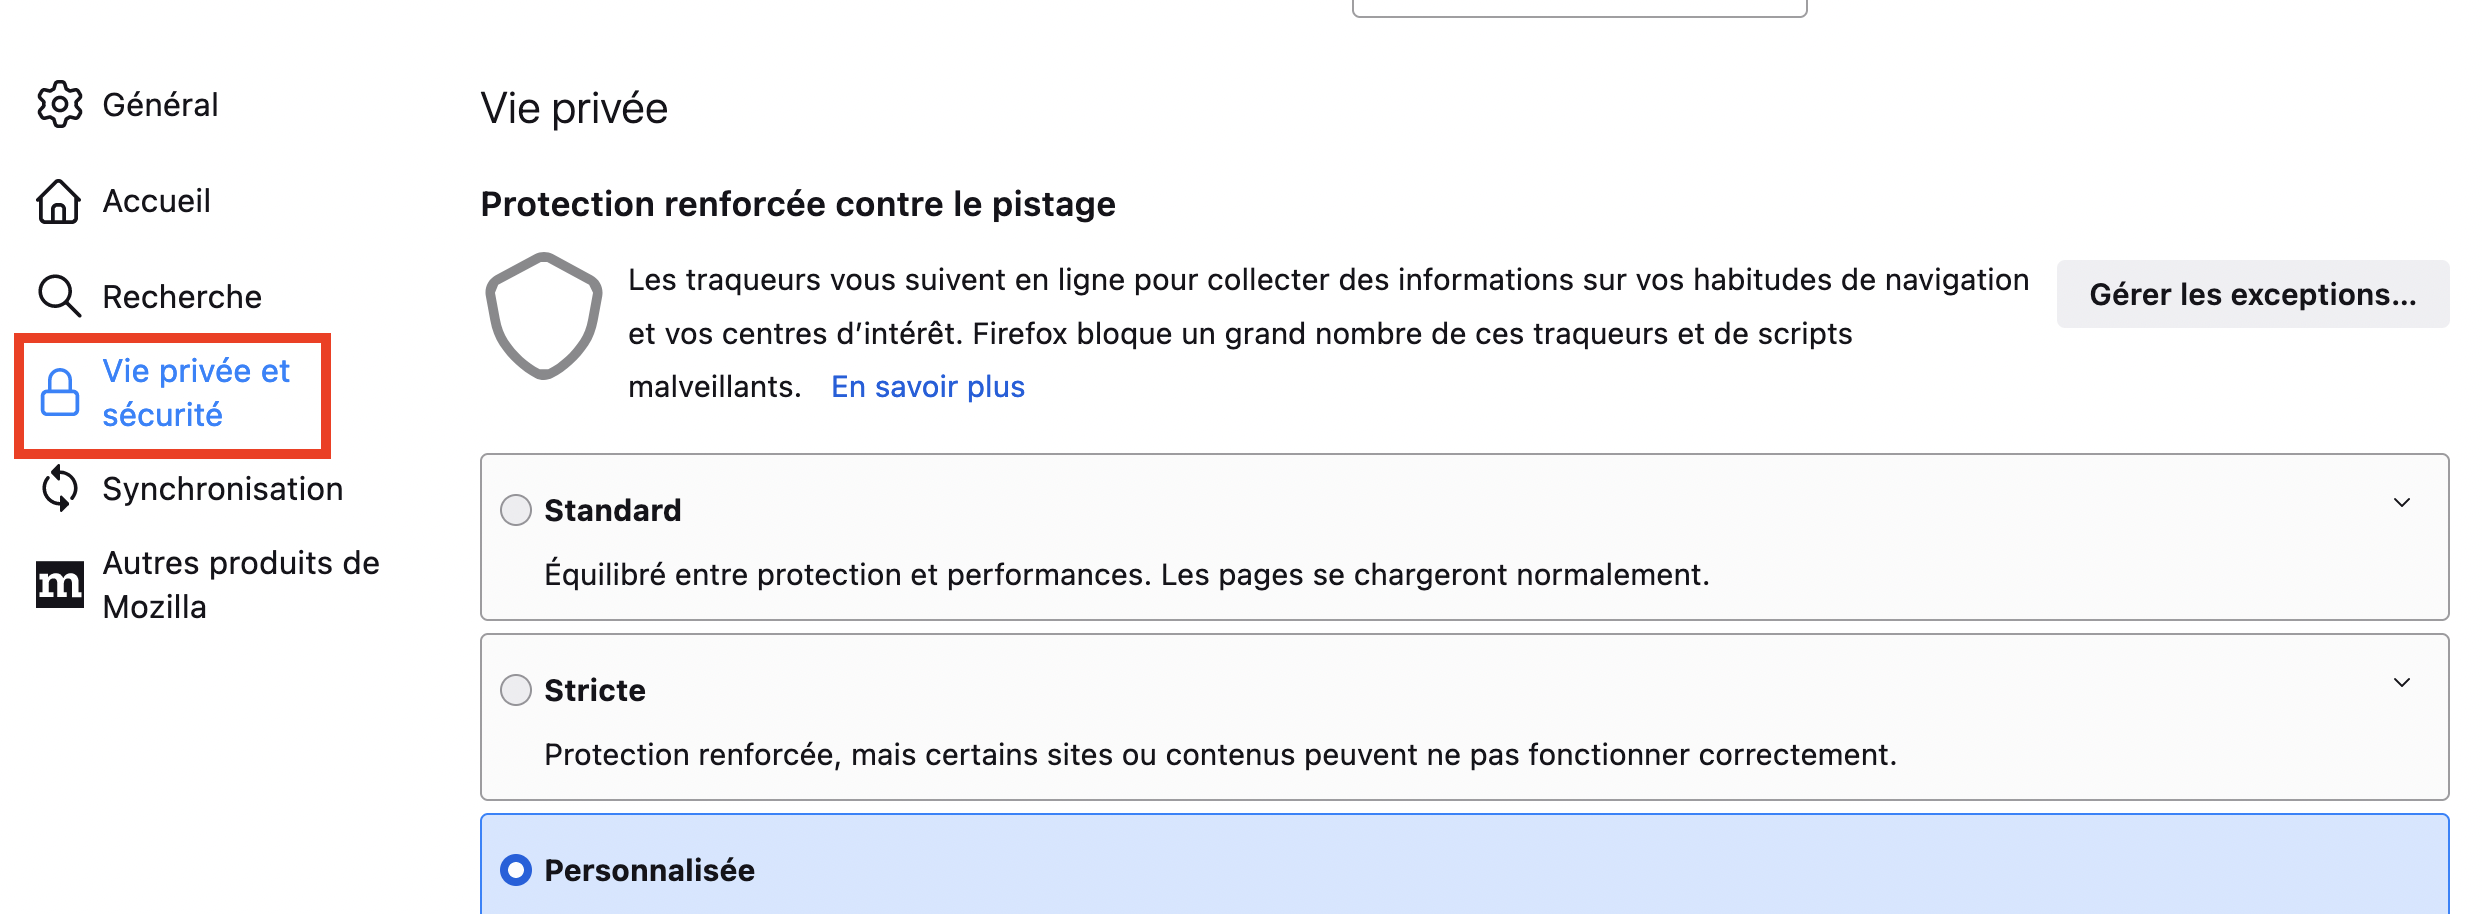
Task: Select the Standard protection radio button
Action: click(x=516, y=510)
